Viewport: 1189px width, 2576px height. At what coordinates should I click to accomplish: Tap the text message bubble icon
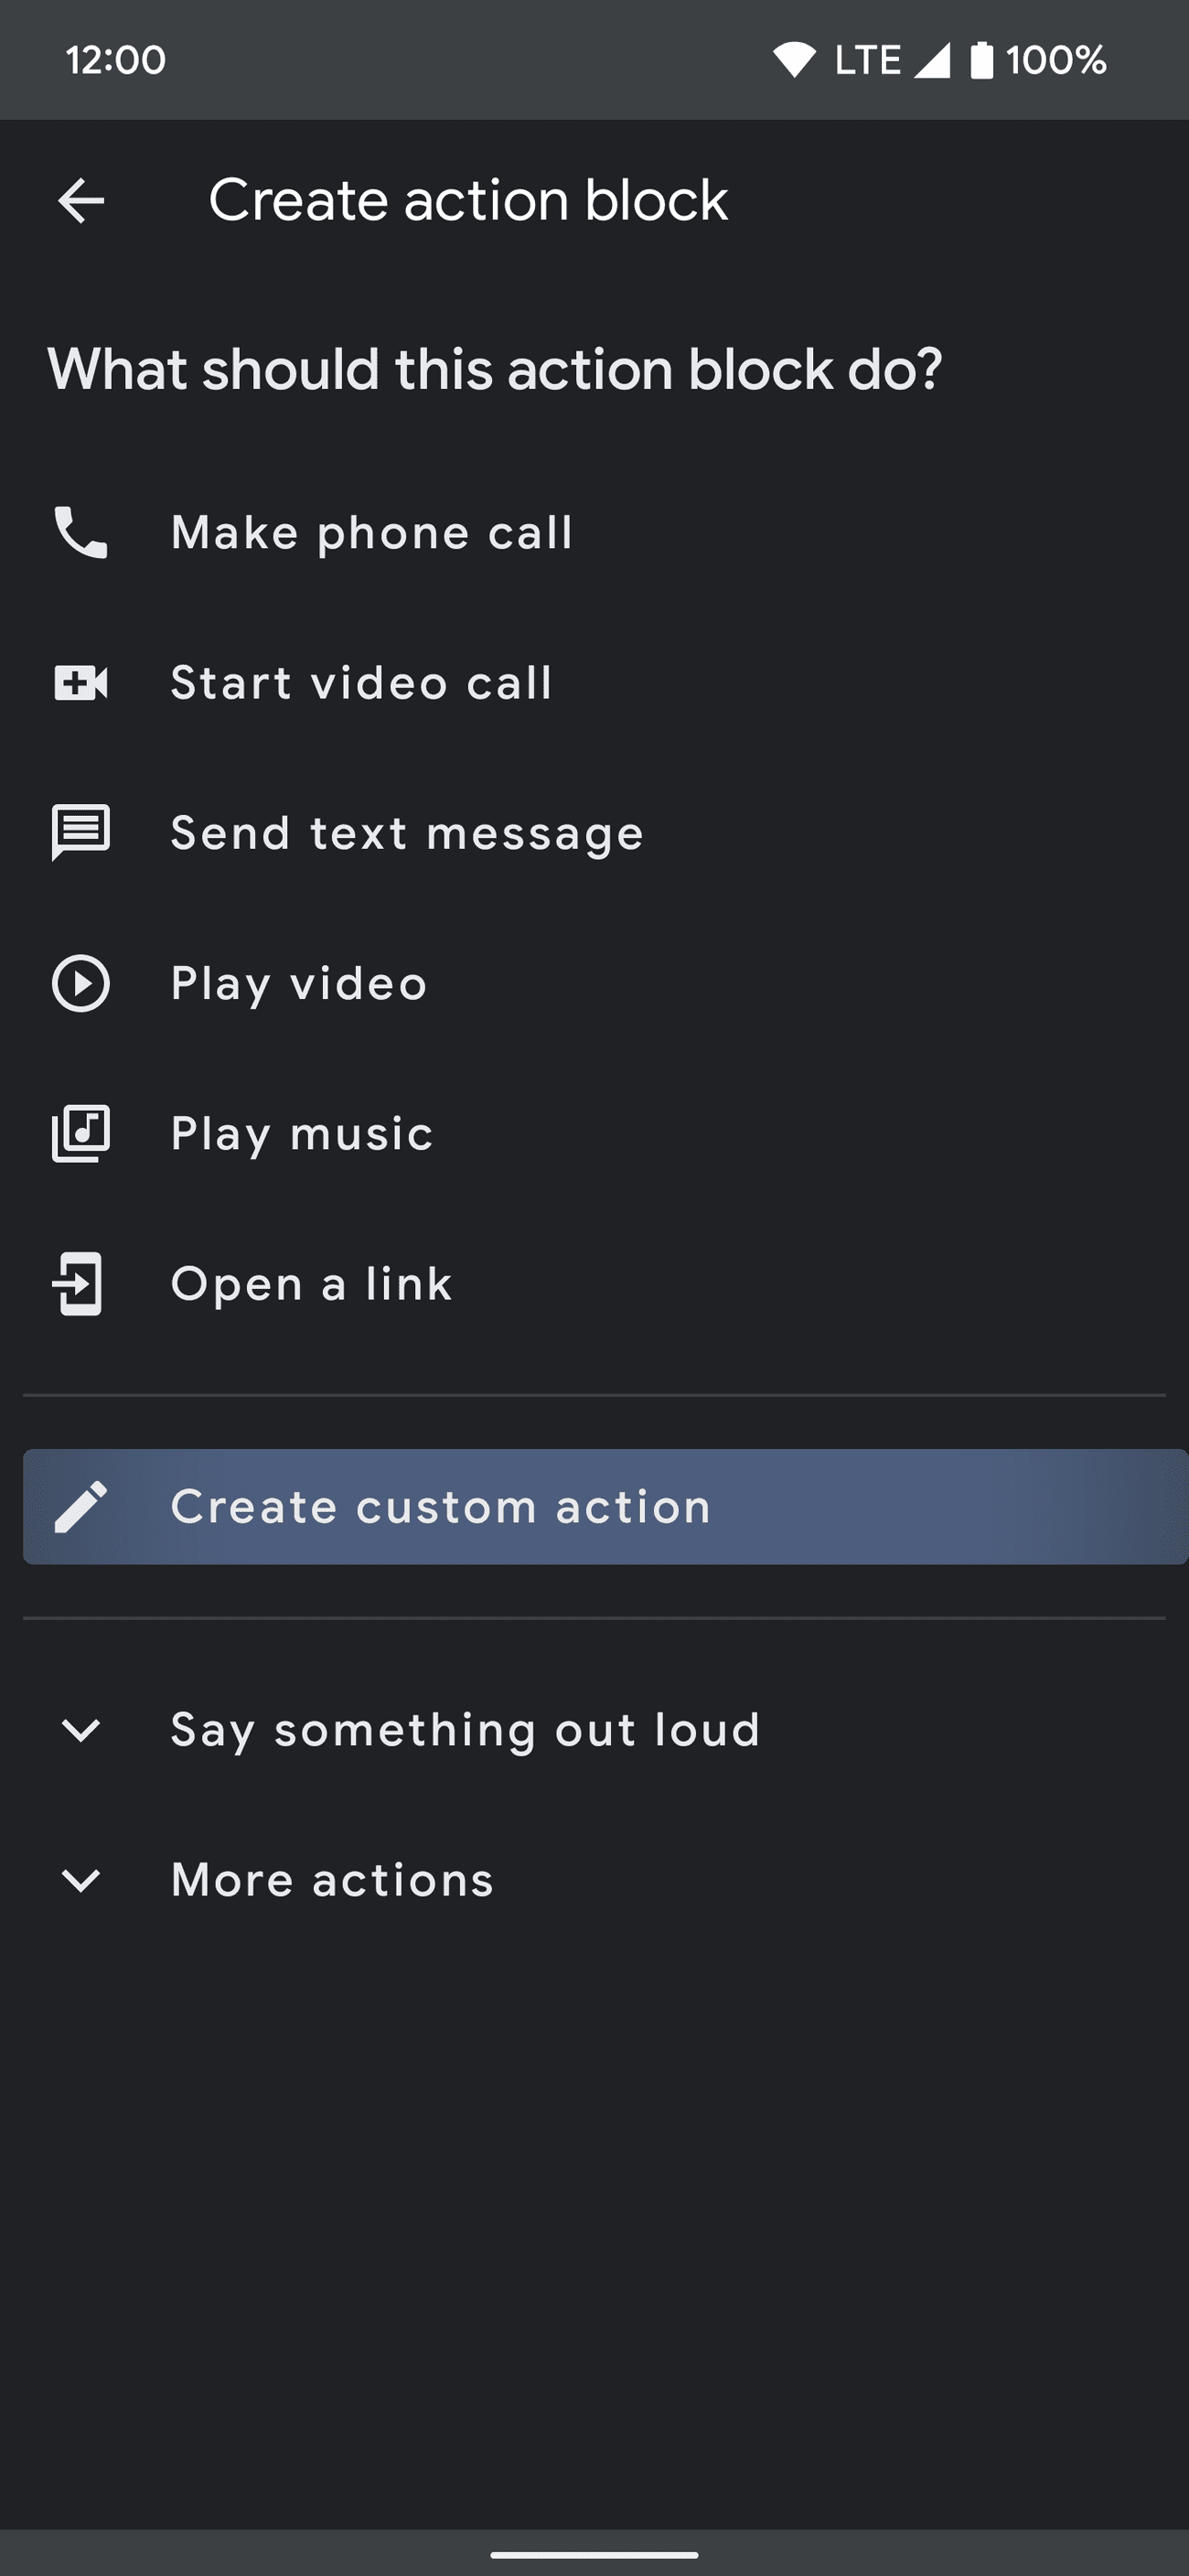click(81, 832)
